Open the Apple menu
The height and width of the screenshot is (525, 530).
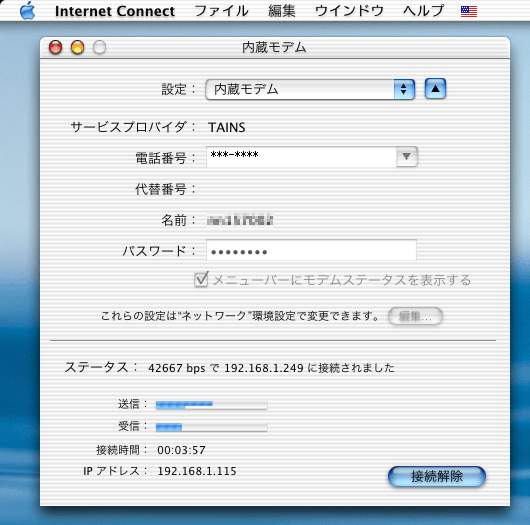pos(27,11)
